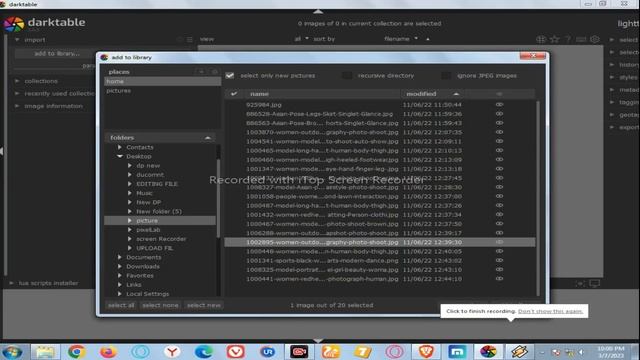
Task: Reverse the sort order arrow next to filename
Action: point(428,39)
